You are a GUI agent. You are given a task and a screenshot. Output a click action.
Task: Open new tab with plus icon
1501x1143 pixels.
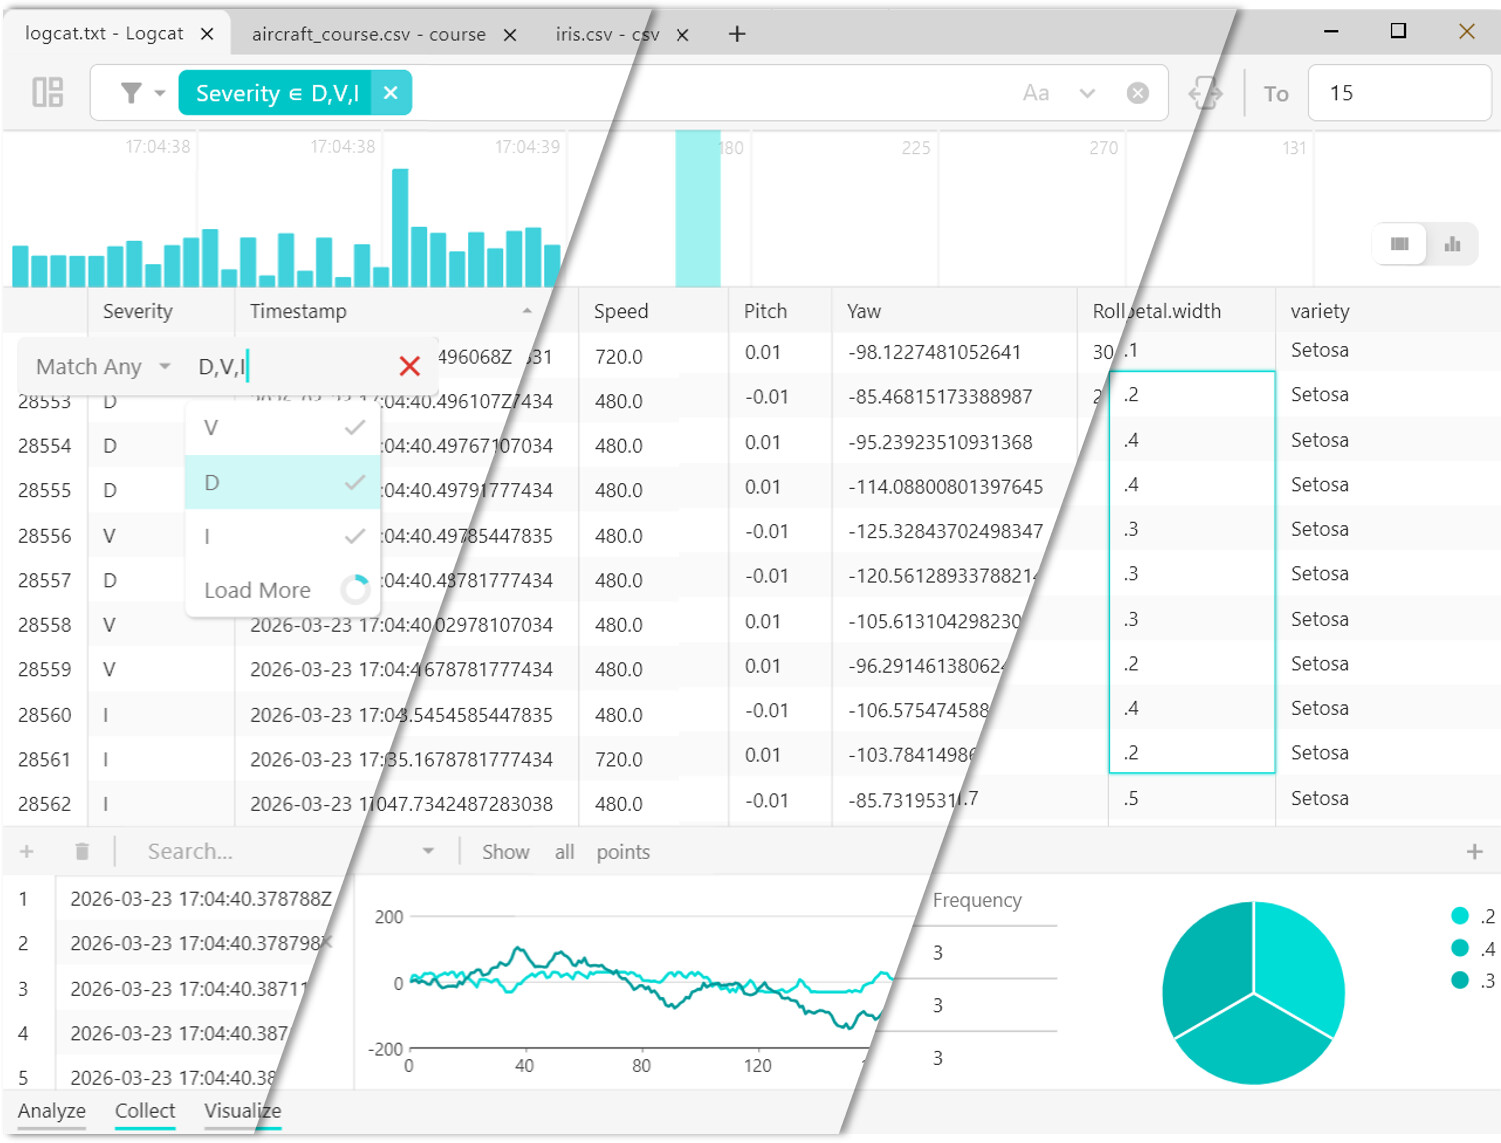737,34
